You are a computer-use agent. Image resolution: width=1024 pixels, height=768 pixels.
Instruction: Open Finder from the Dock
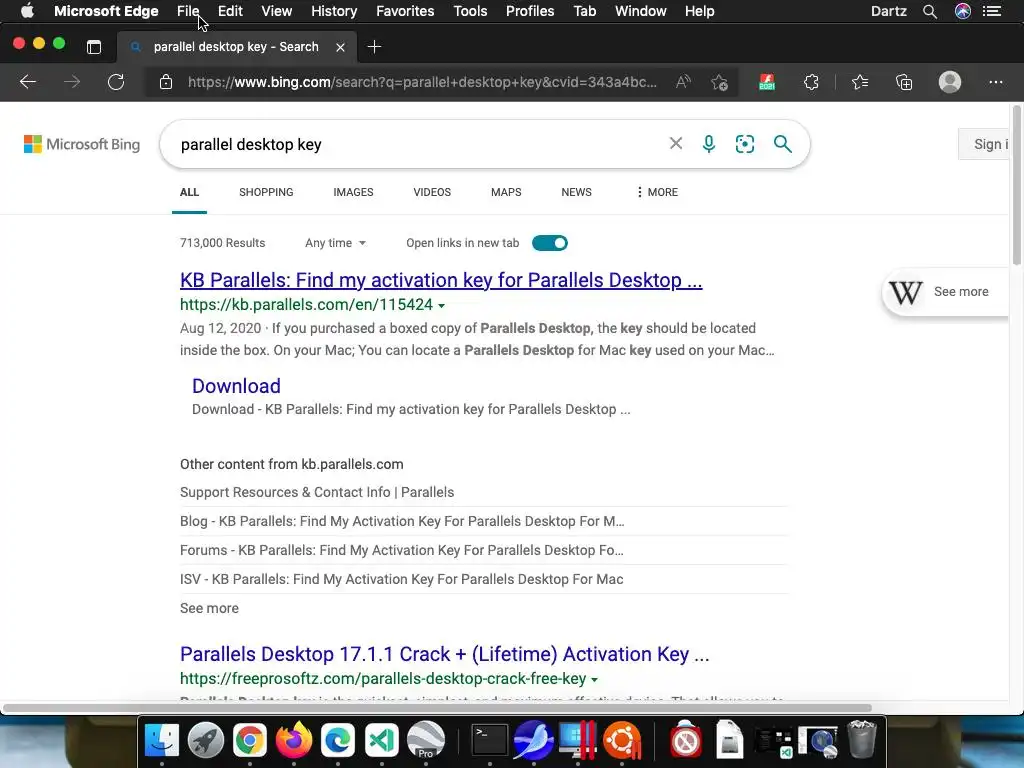pos(161,740)
